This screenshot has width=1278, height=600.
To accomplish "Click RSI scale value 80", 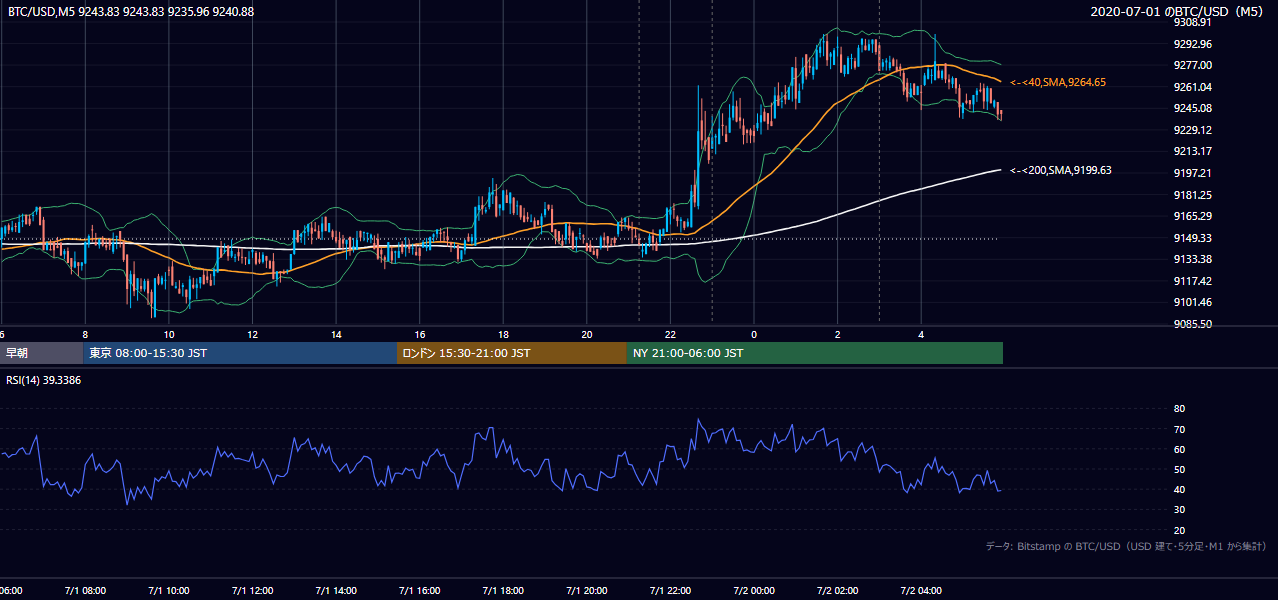I will tap(1179, 409).
